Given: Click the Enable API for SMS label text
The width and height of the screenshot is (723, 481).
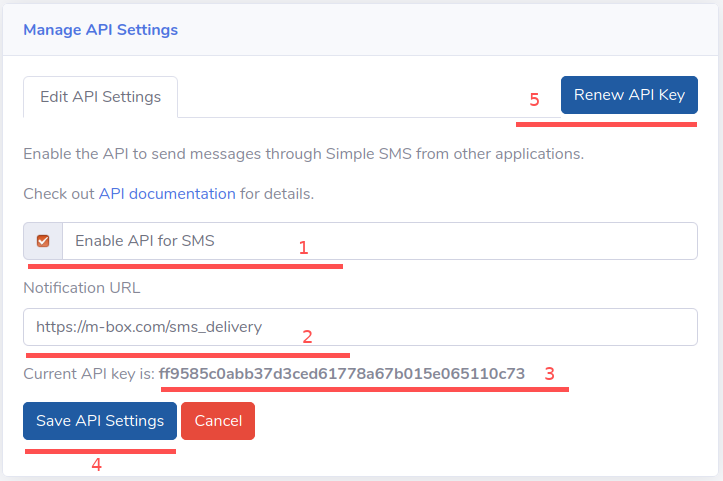Looking at the screenshot, I should pos(145,241).
